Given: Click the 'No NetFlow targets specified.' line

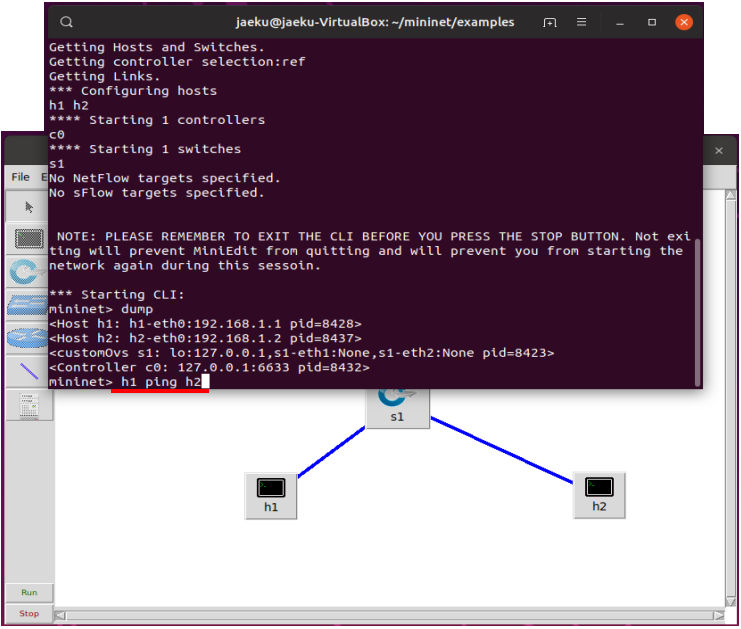Looking at the screenshot, I should click(x=165, y=178).
